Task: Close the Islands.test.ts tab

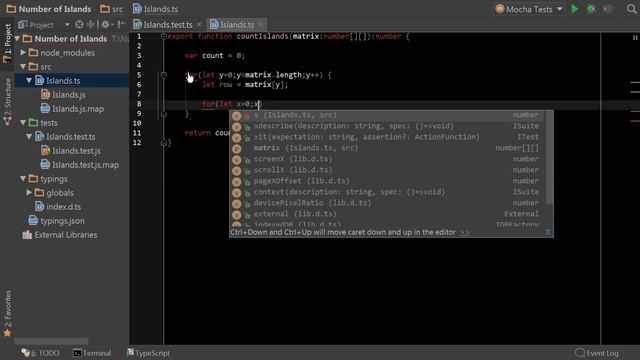Action: pos(199,25)
